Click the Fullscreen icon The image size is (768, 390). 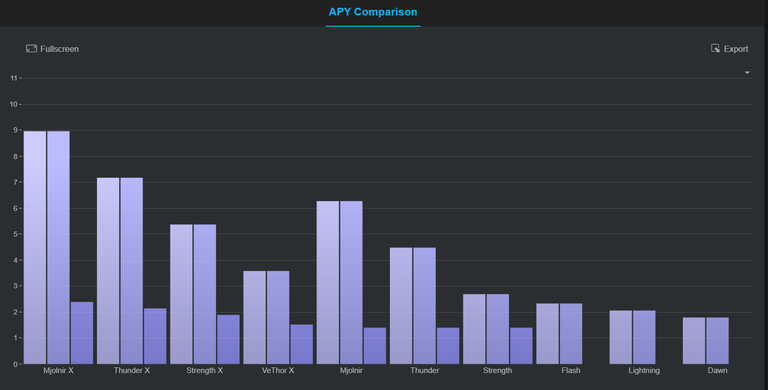tap(31, 49)
